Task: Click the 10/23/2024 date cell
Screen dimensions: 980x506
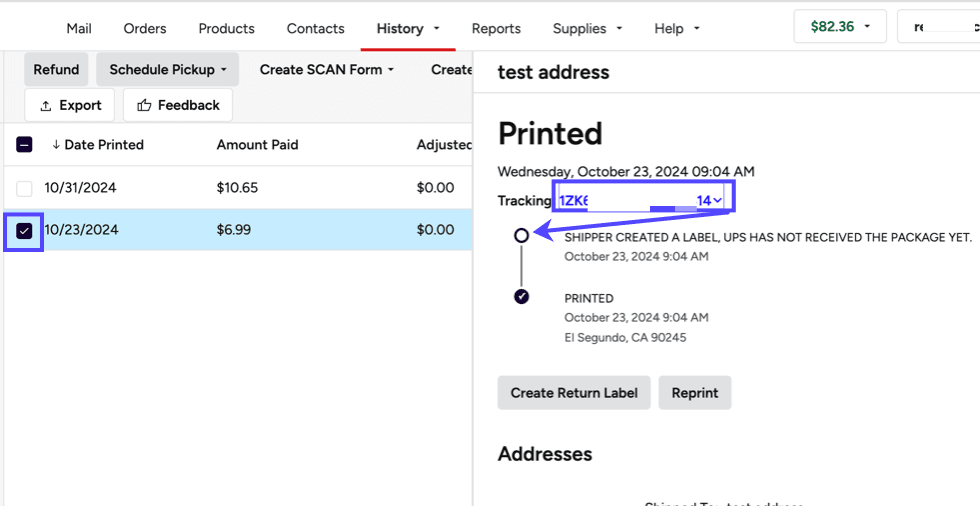Action: [81, 230]
